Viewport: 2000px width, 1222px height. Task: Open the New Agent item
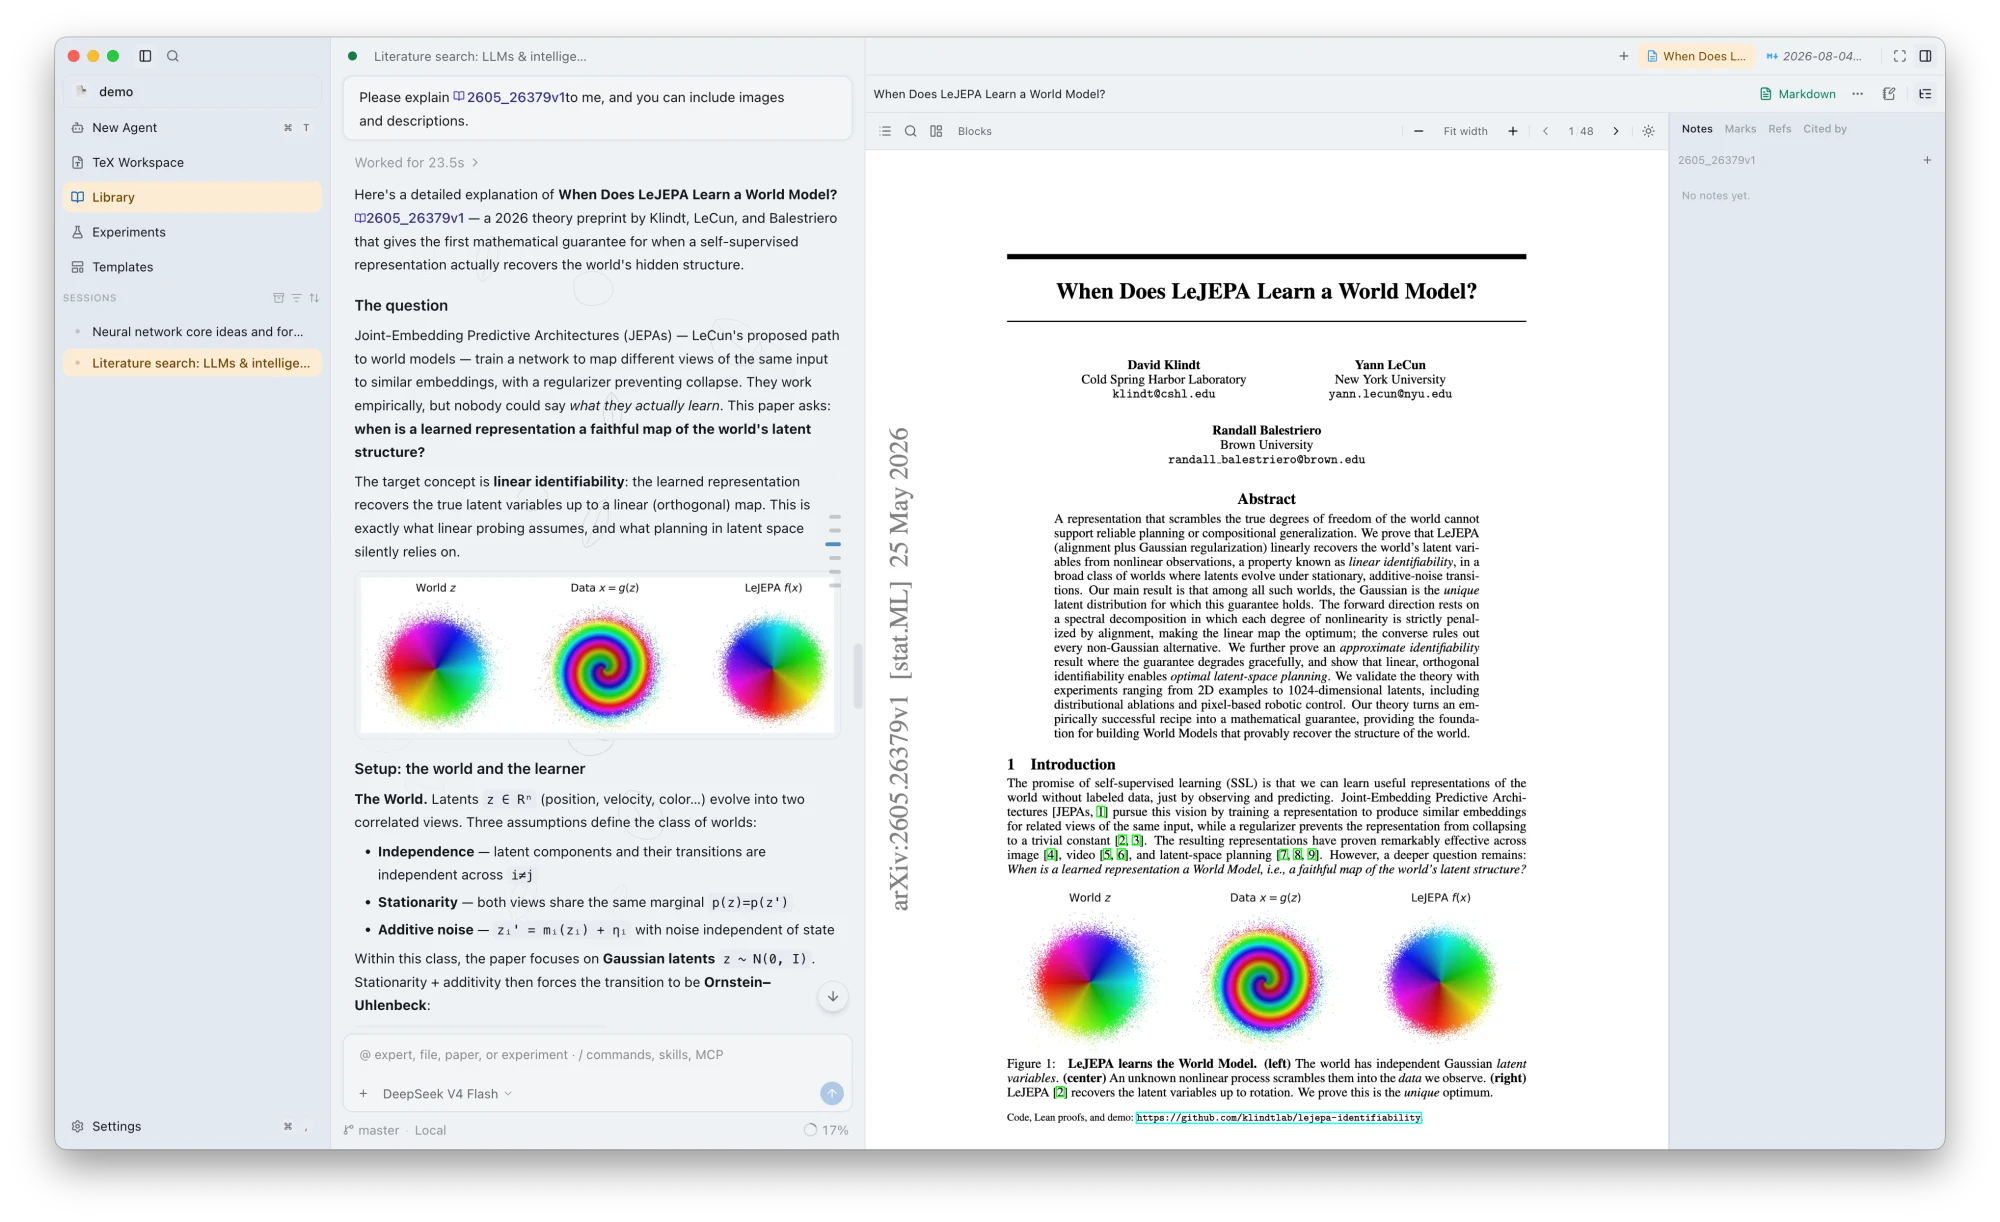(x=192, y=127)
